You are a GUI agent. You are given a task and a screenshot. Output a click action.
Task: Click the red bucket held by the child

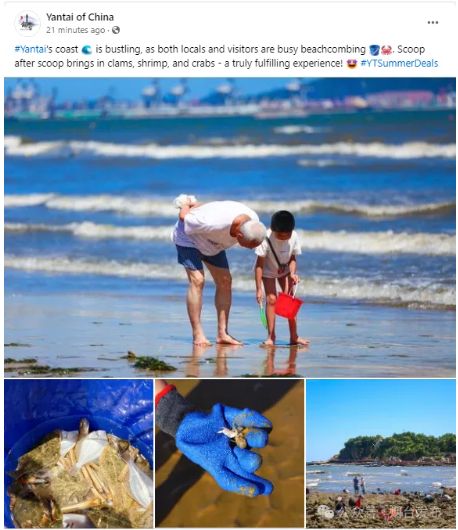coord(288,305)
